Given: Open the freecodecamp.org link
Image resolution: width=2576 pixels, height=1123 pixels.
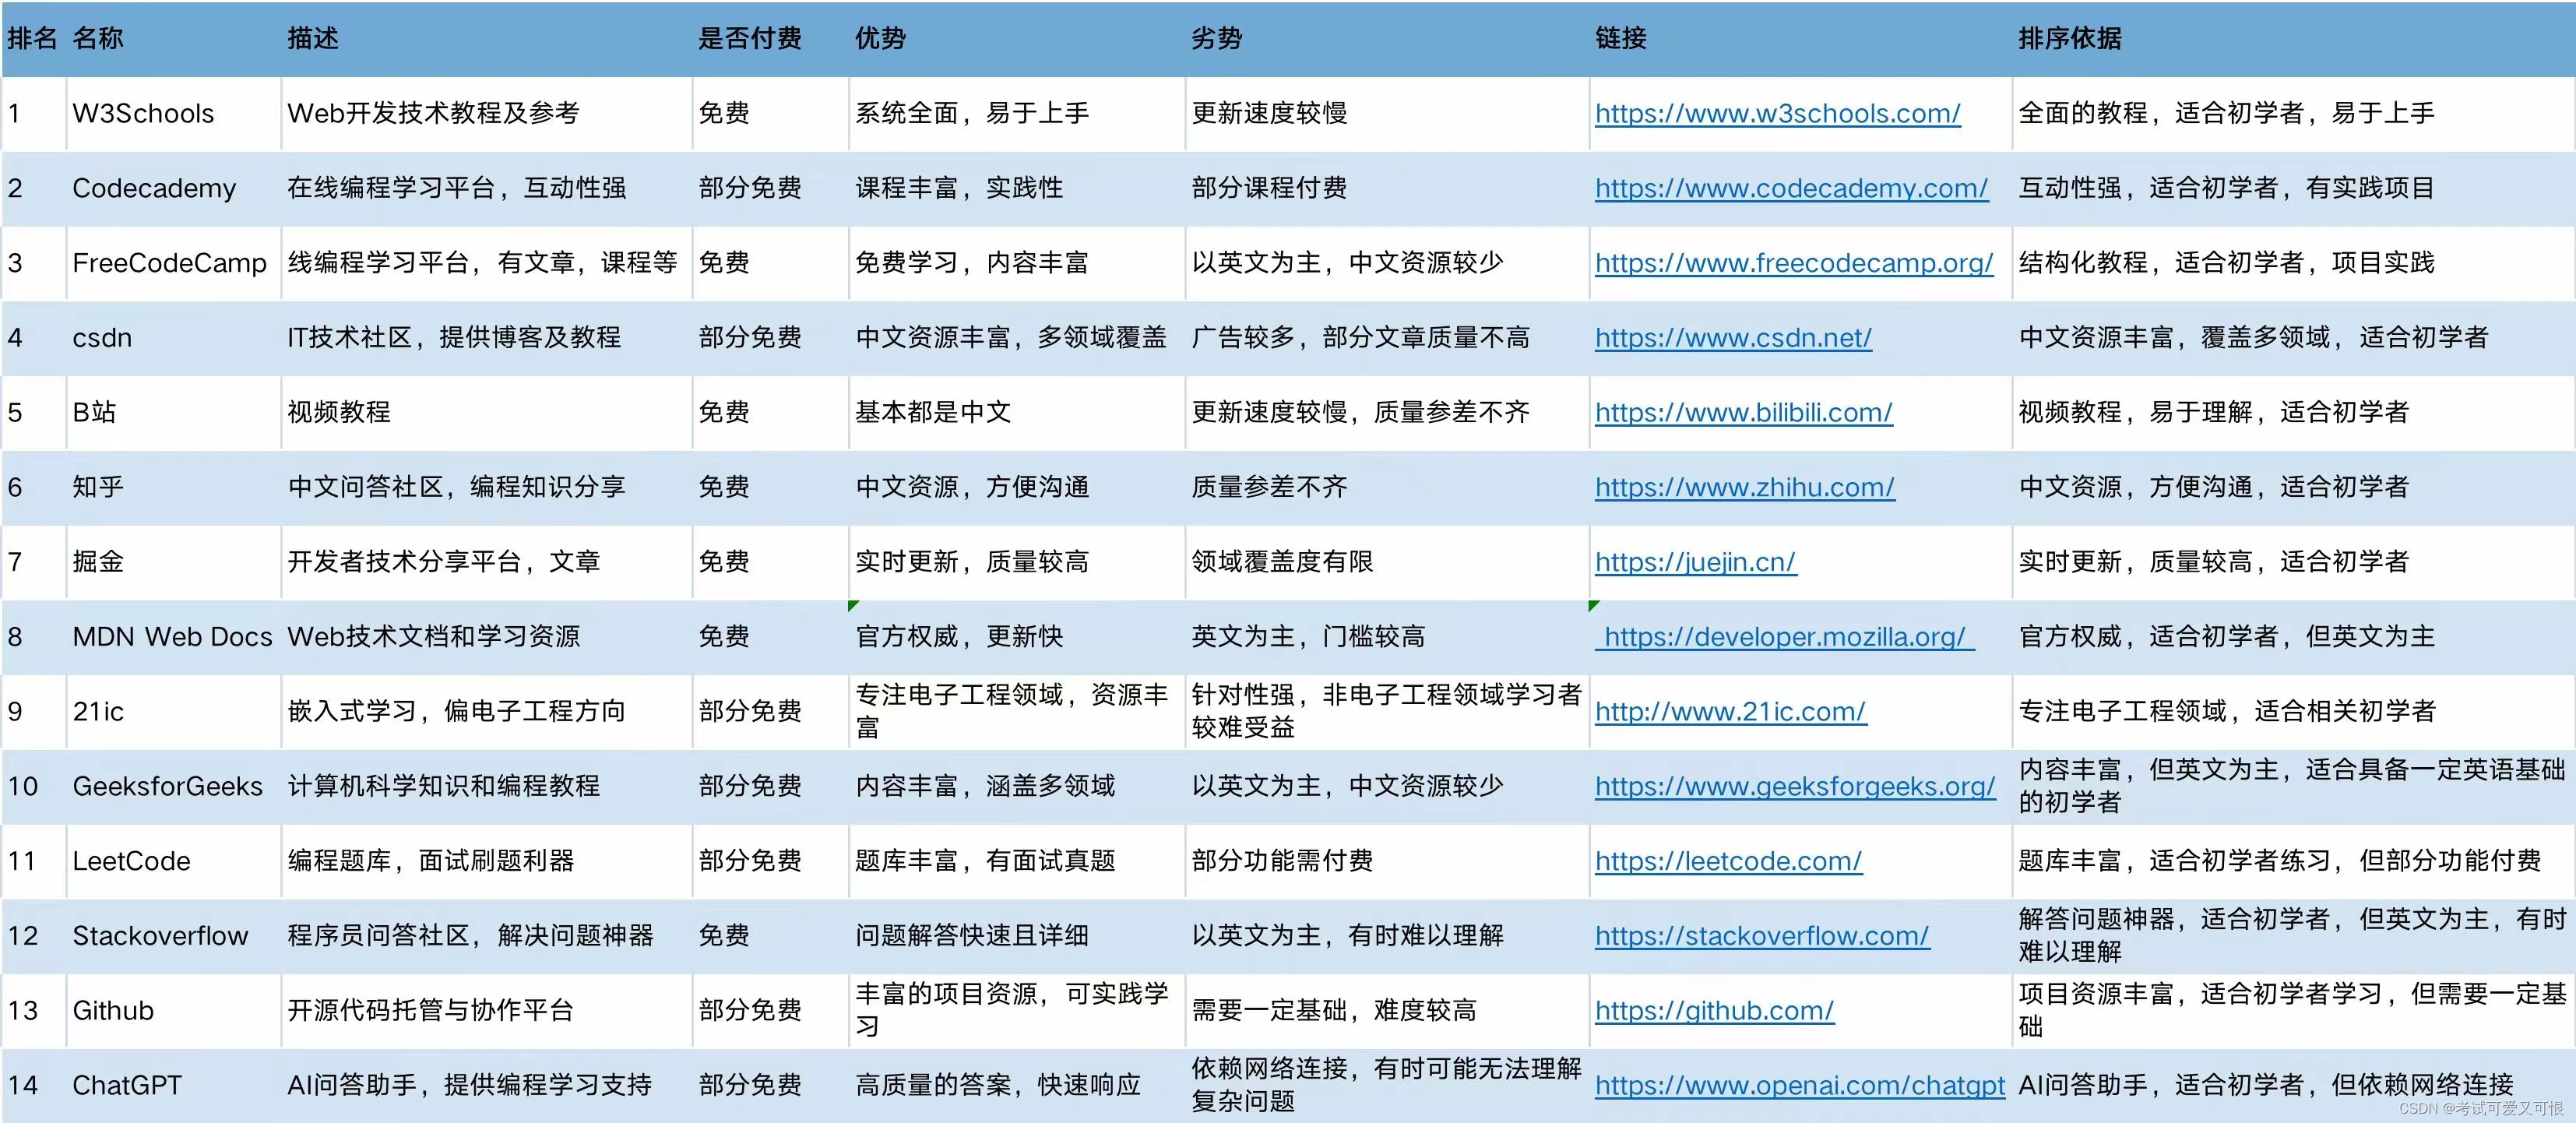Looking at the screenshot, I should pos(1794,264).
